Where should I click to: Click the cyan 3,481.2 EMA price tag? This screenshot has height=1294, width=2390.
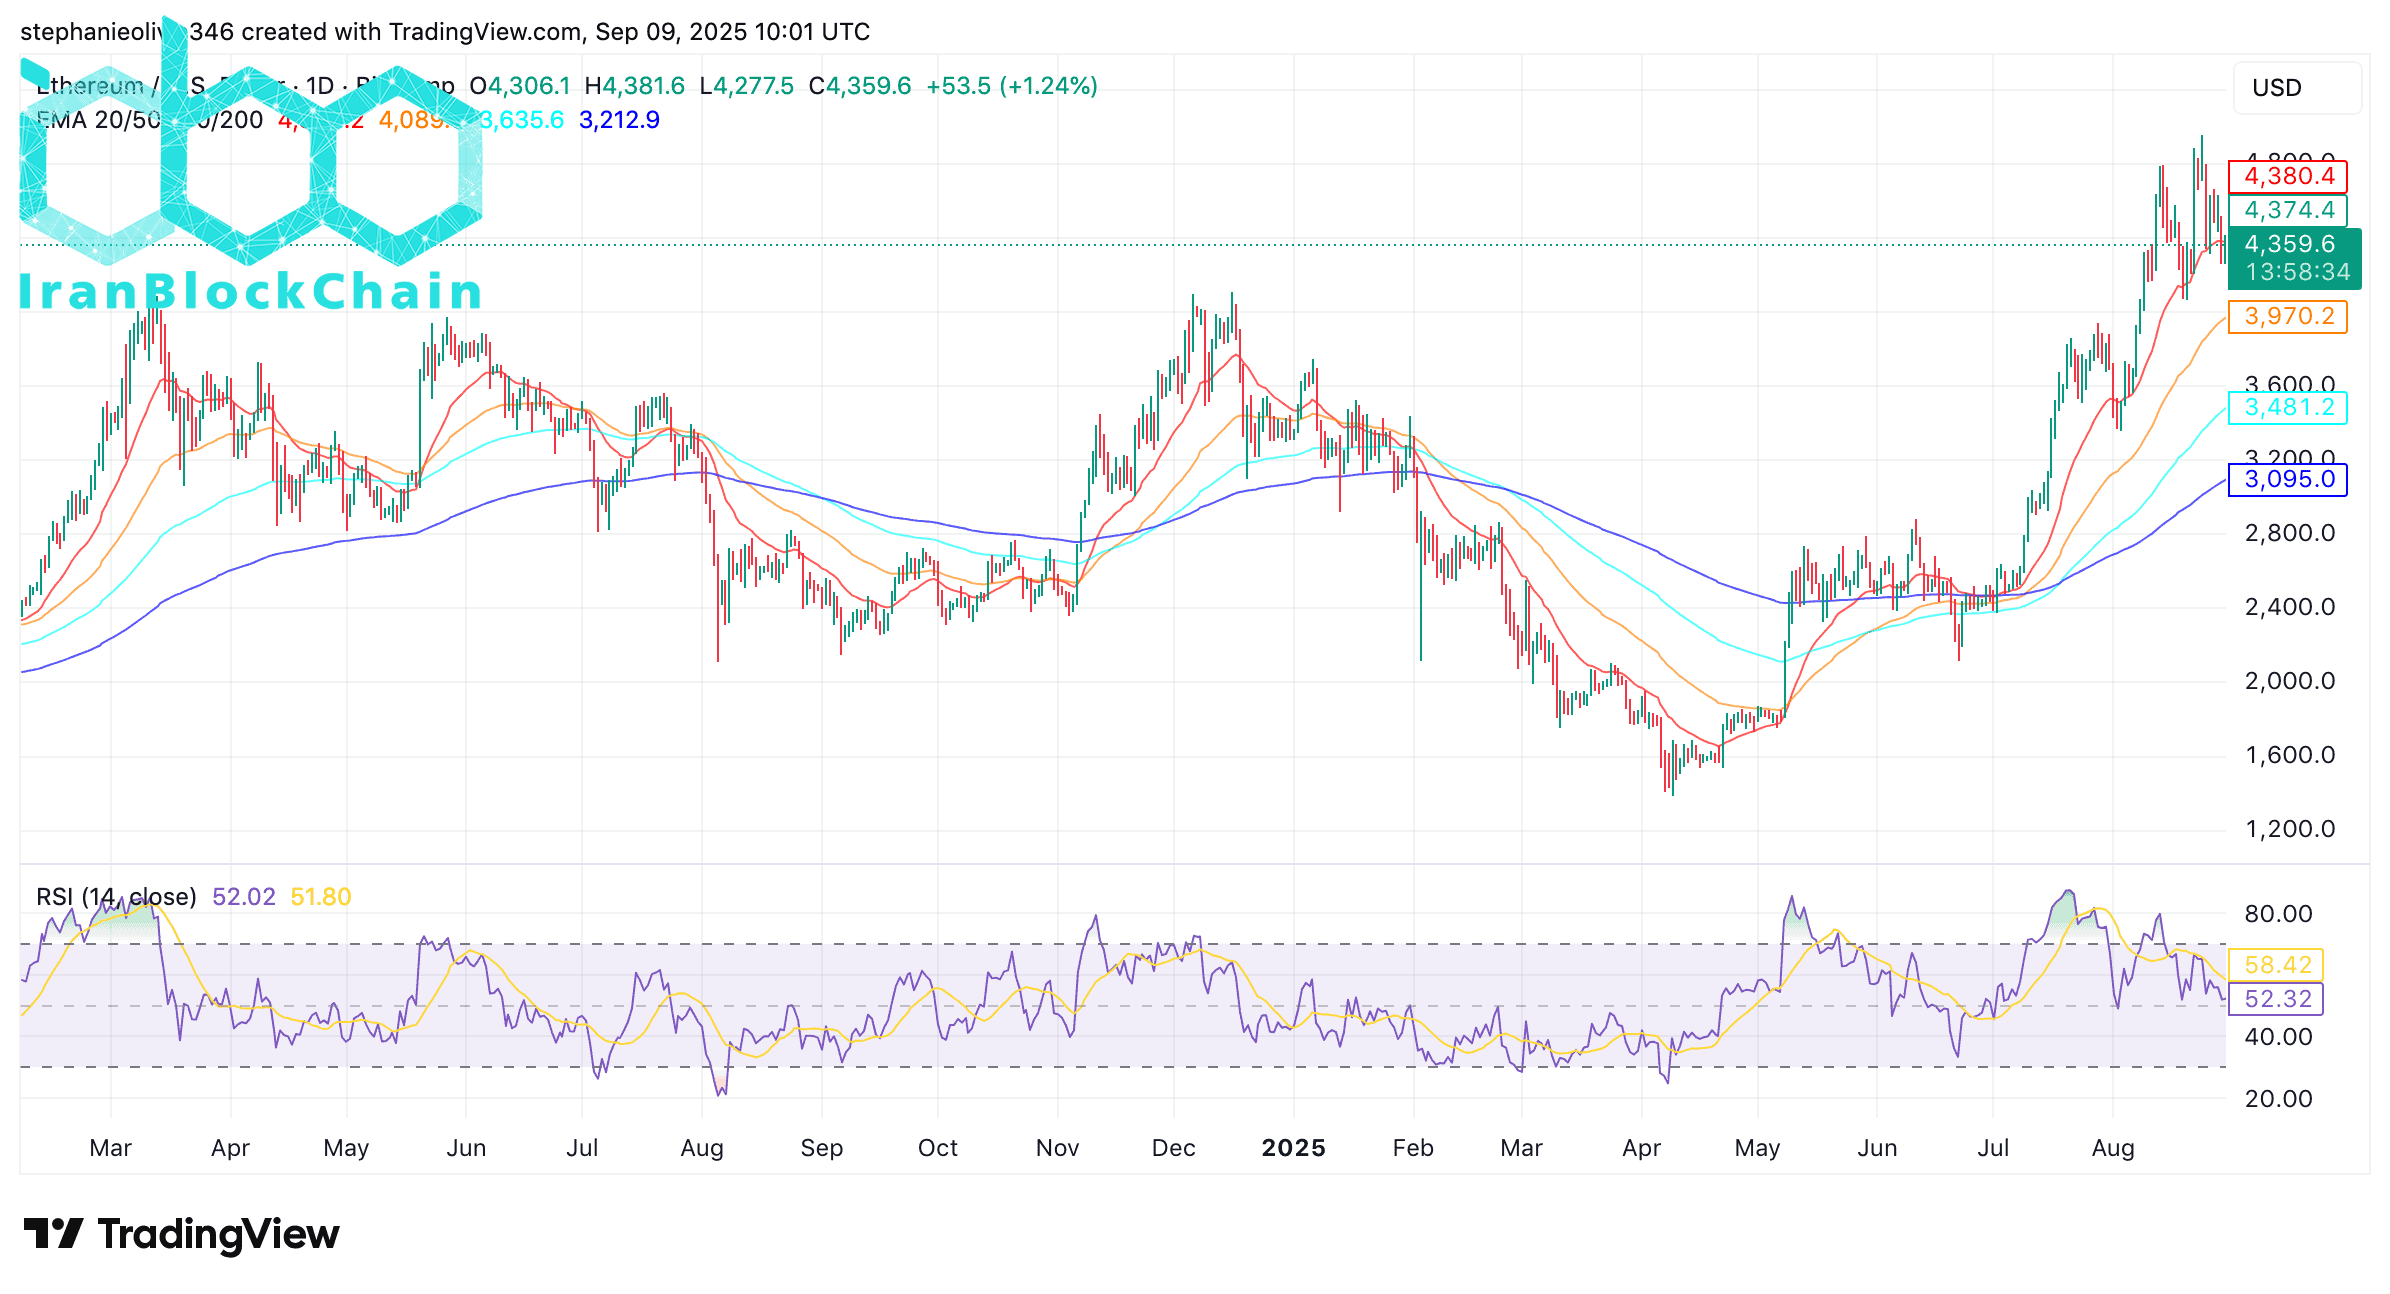point(2288,408)
